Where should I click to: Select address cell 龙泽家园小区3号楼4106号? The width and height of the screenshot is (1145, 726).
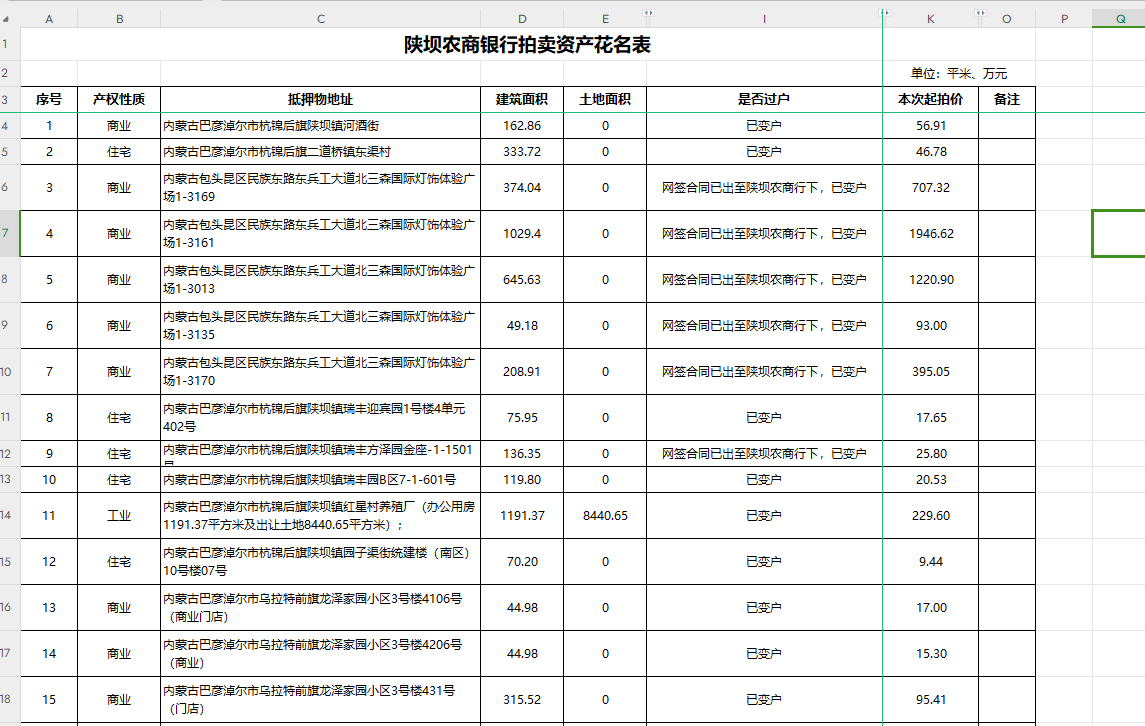[x=321, y=607]
